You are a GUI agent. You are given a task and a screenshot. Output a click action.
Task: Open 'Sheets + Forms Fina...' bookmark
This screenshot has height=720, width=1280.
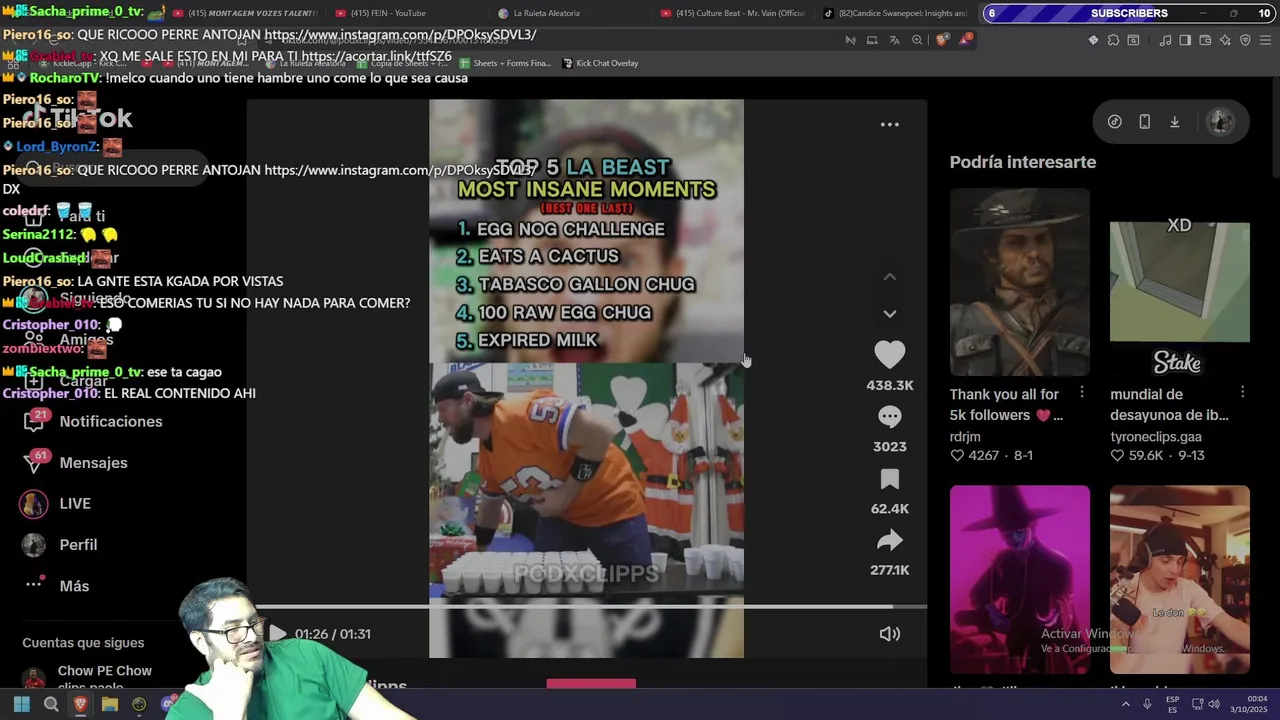click(505, 63)
